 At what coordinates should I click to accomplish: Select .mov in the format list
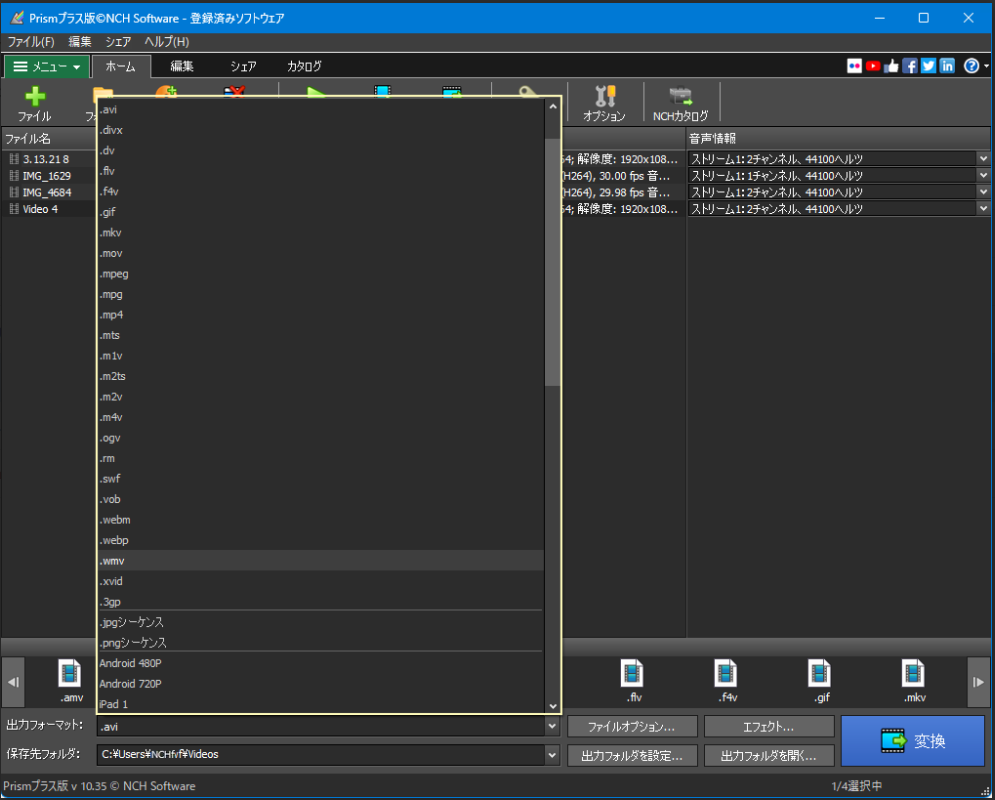point(320,253)
